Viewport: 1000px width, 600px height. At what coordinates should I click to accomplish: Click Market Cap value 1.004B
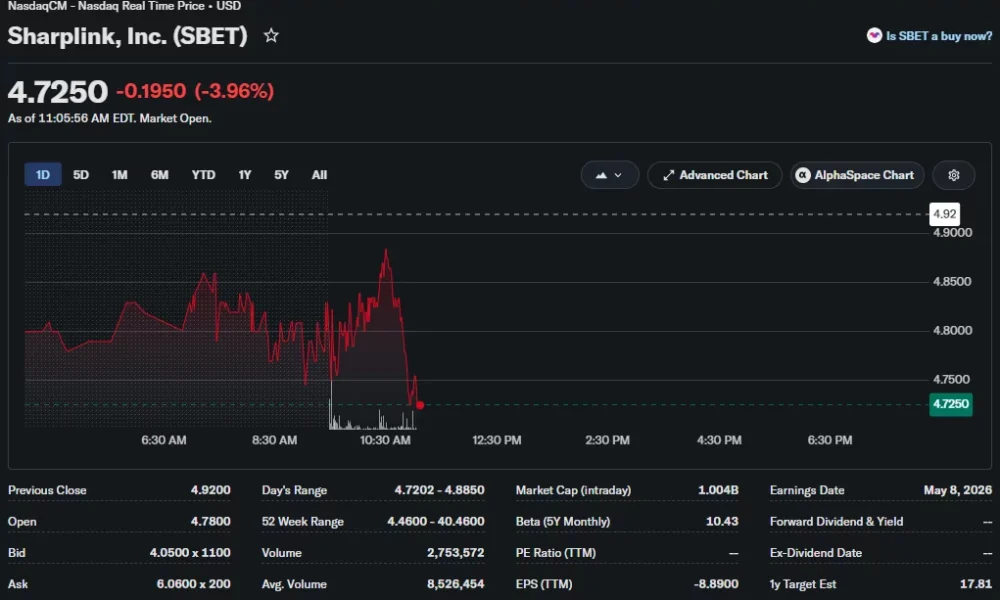click(718, 490)
